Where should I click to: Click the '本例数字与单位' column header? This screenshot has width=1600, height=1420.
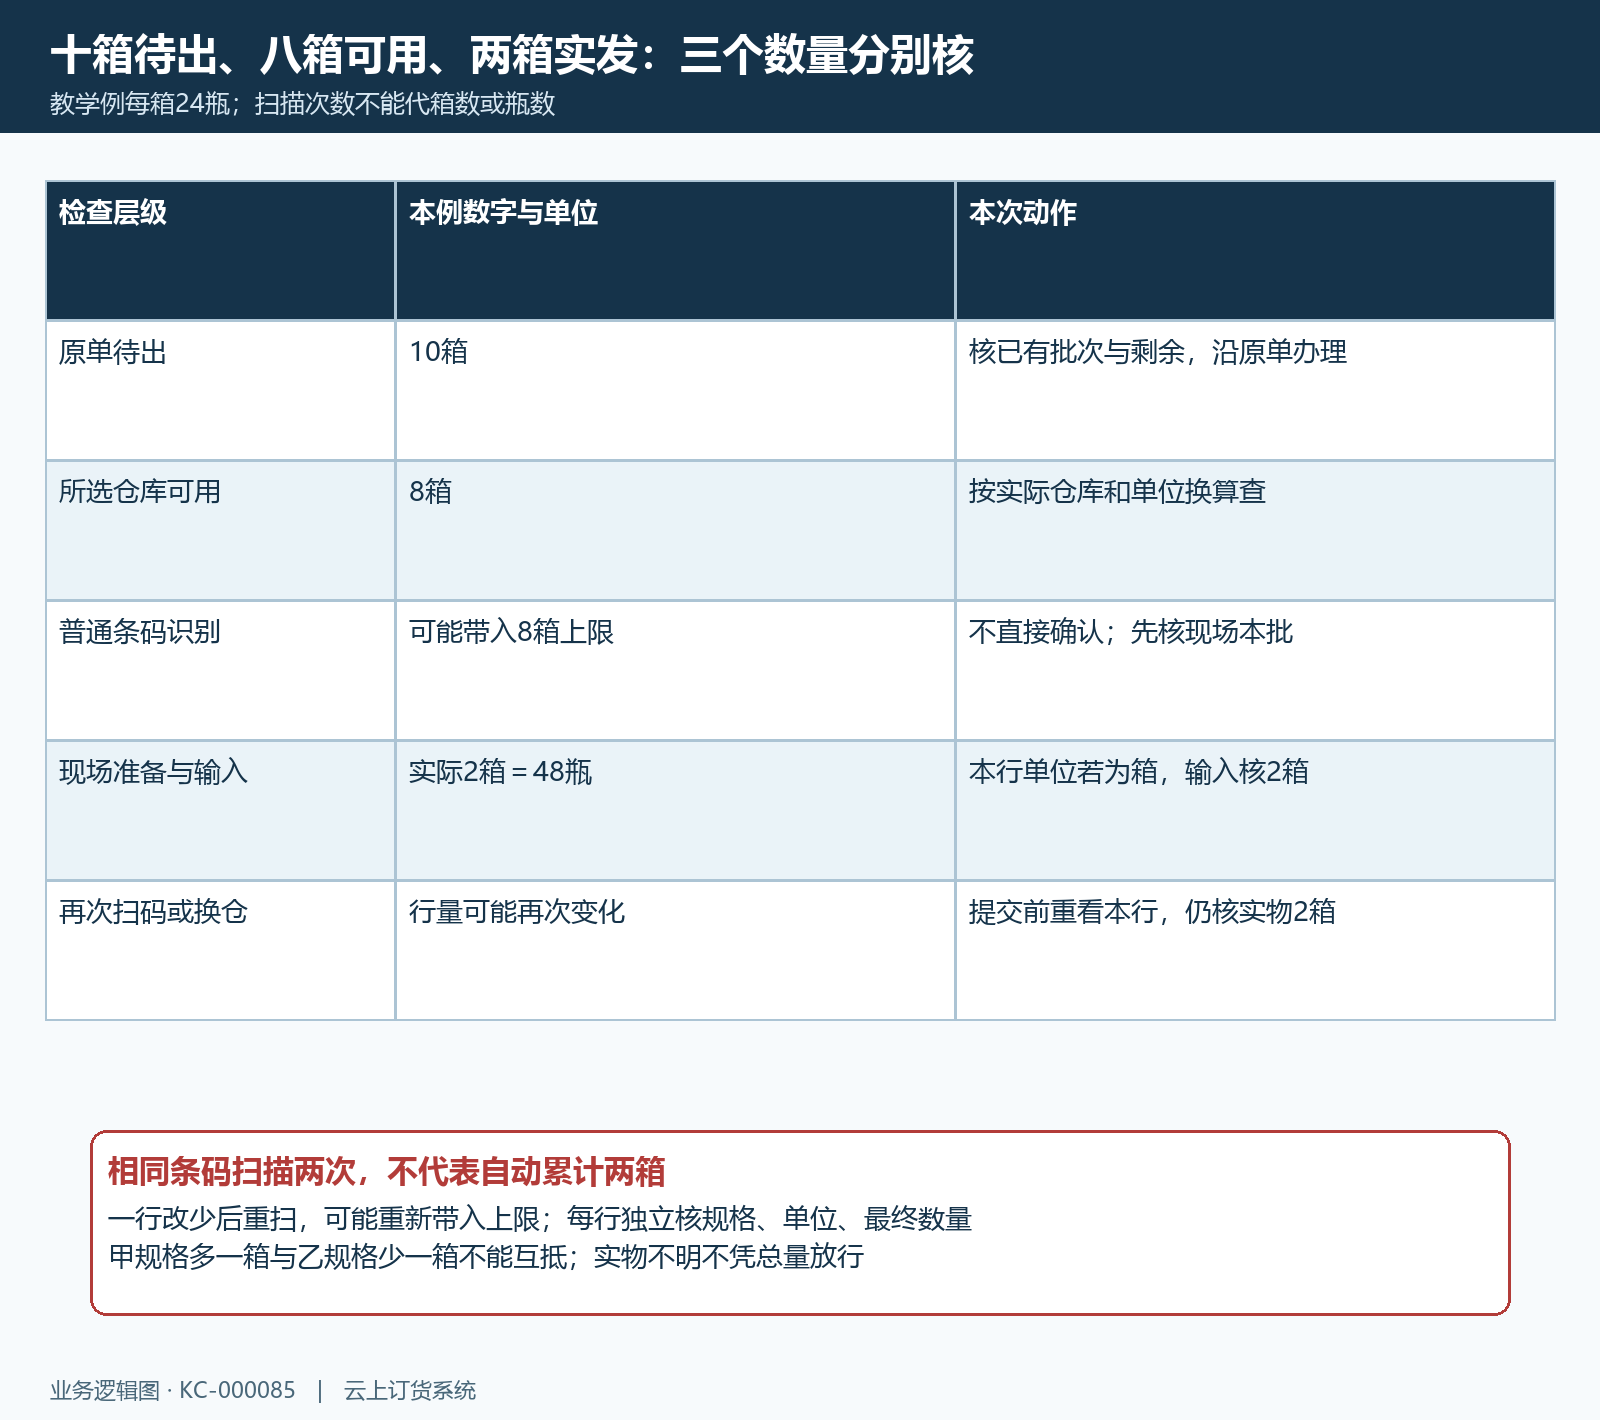[676, 251]
